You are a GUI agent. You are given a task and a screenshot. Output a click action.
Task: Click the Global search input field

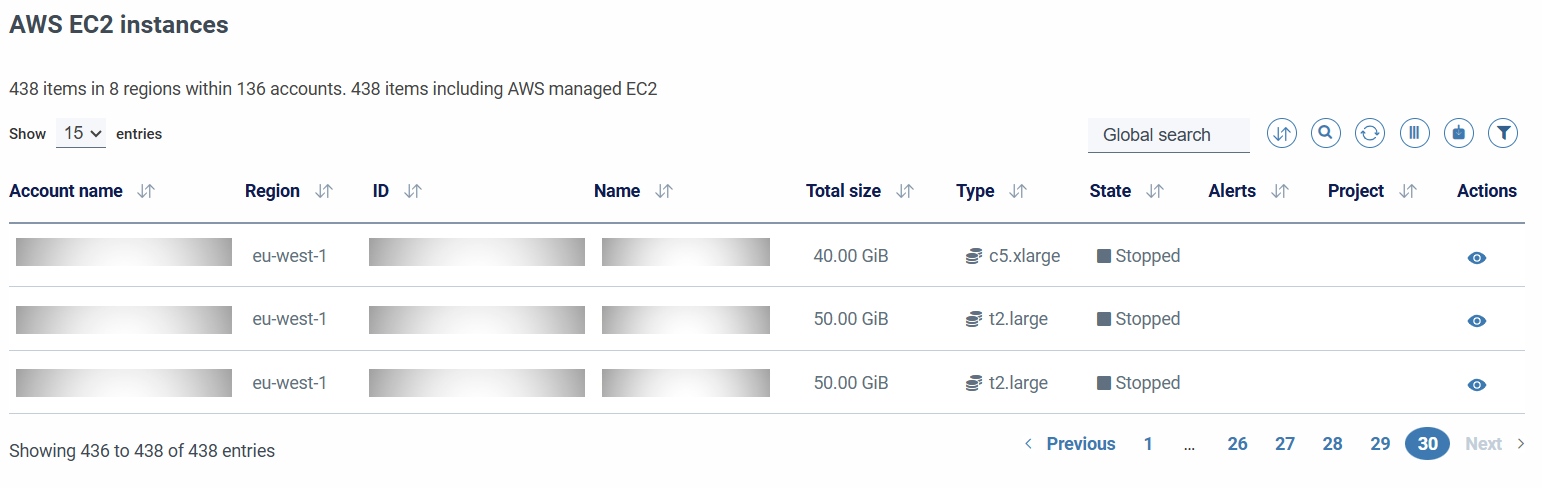pyautogui.click(x=1169, y=135)
